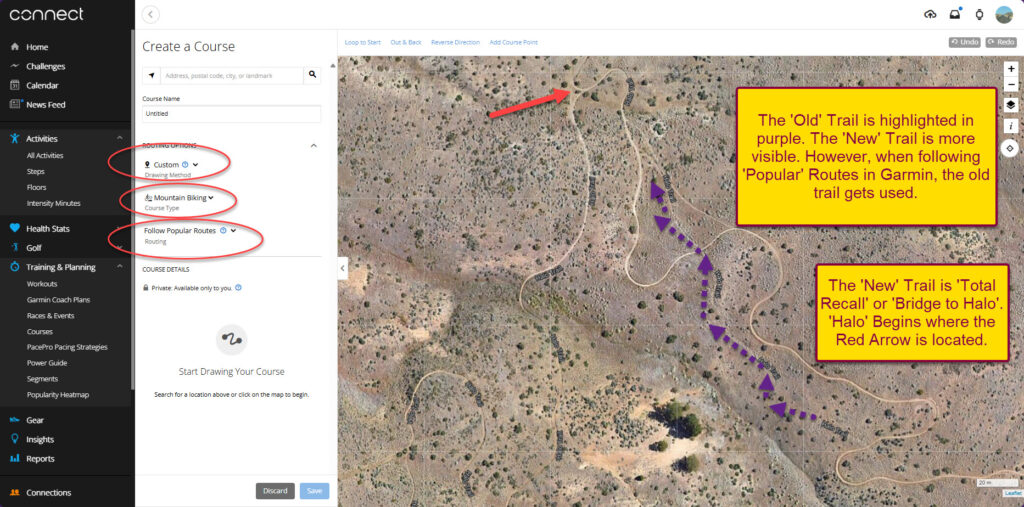
Task: Open Insights in the sidebar
Action: (40, 440)
